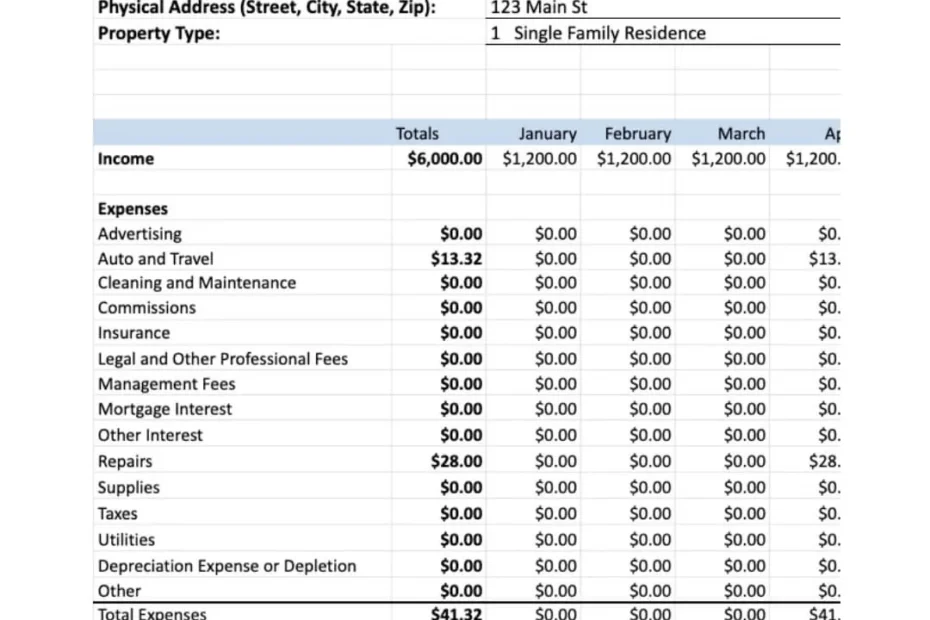This screenshot has width=930, height=620.
Task: Select the Other Interest row label
Action: (x=150, y=435)
